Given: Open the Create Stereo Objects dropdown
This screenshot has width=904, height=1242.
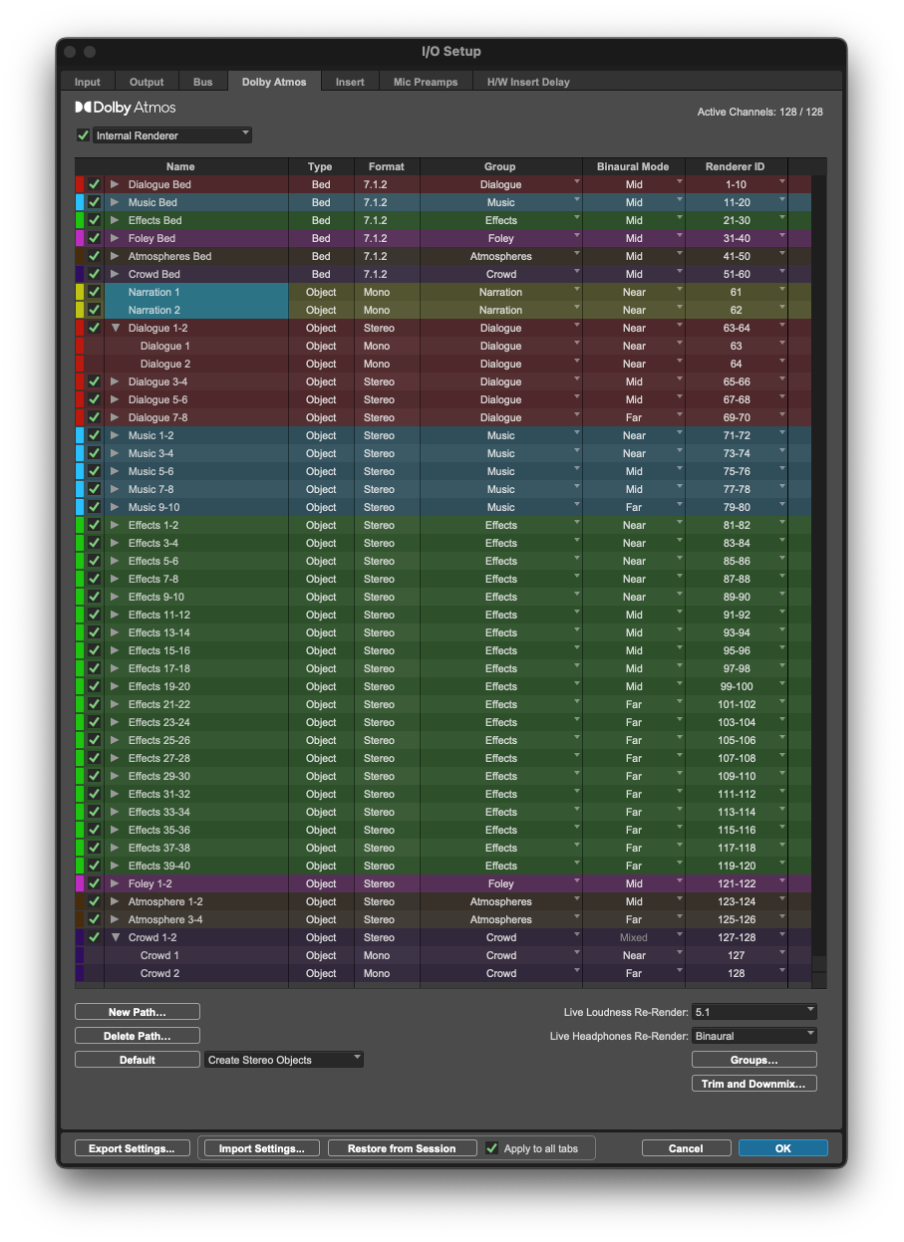Looking at the screenshot, I should pyautogui.click(x=283, y=1059).
